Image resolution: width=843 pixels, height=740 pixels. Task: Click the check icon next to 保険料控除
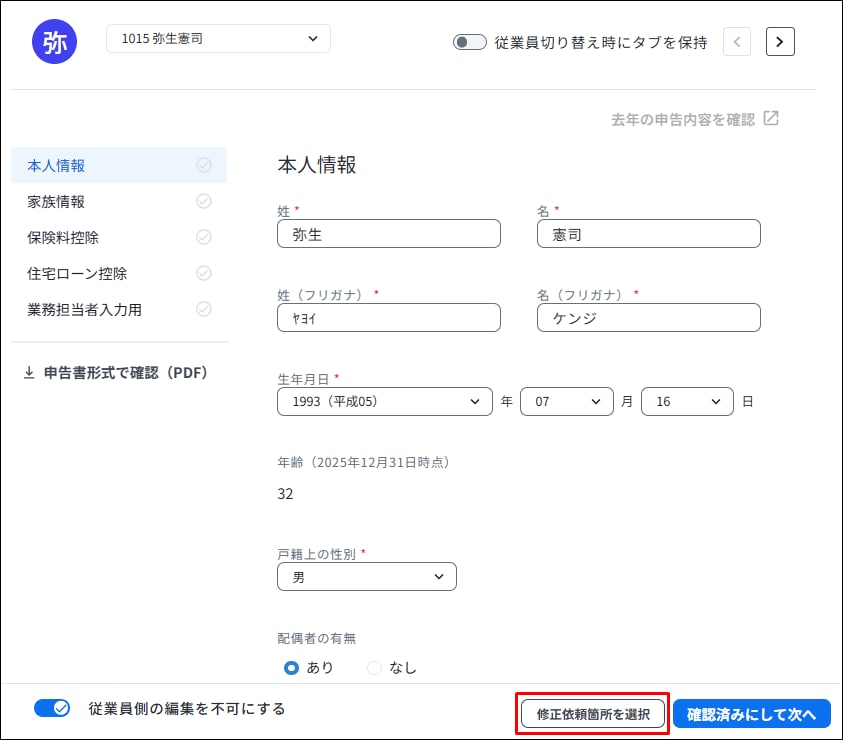(x=204, y=237)
